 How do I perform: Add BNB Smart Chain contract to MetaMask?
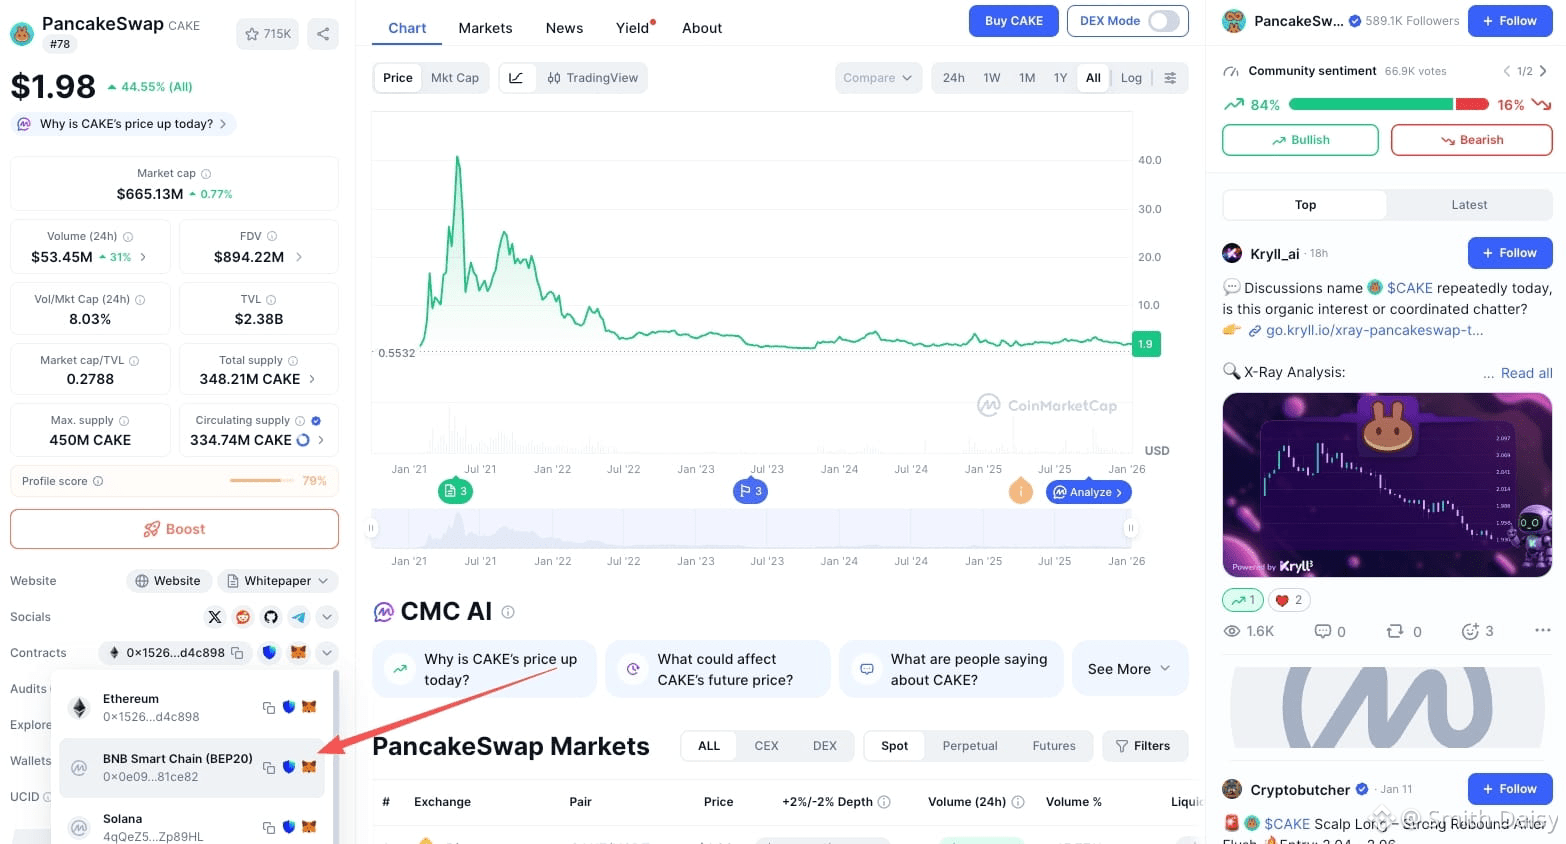(x=309, y=767)
